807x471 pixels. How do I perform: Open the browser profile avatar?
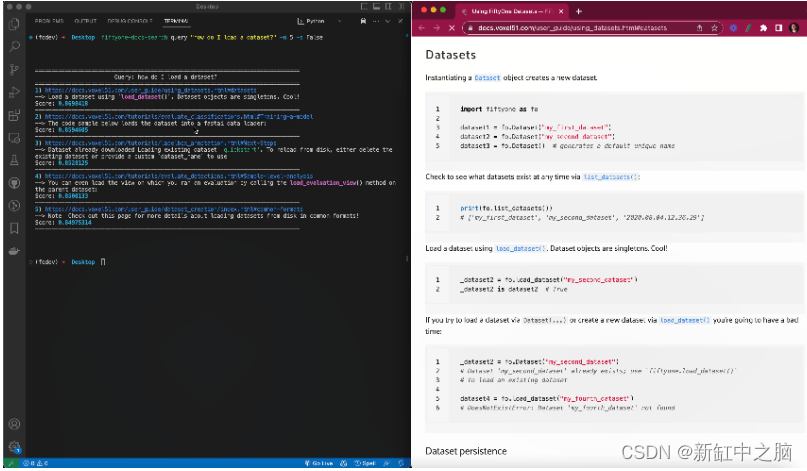click(x=794, y=28)
